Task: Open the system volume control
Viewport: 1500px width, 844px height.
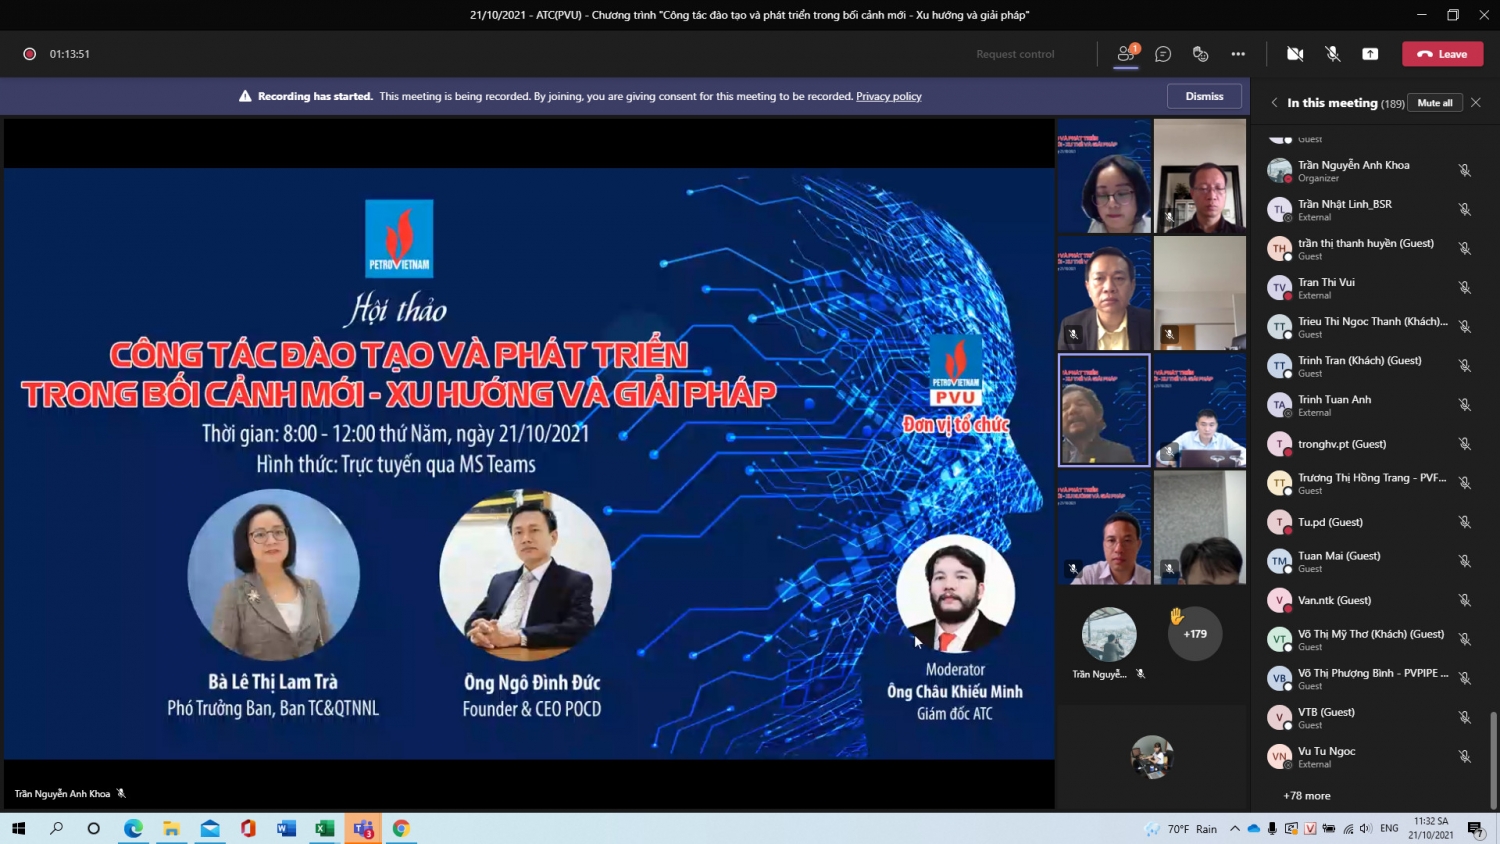Action: pyautogui.click(x=1366, y=828)
